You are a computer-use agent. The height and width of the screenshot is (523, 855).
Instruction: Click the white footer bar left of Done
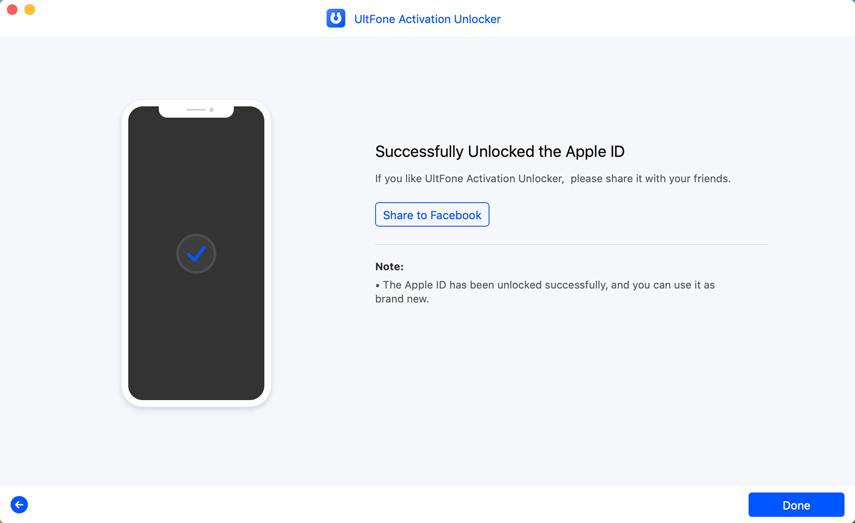(400, 505)
